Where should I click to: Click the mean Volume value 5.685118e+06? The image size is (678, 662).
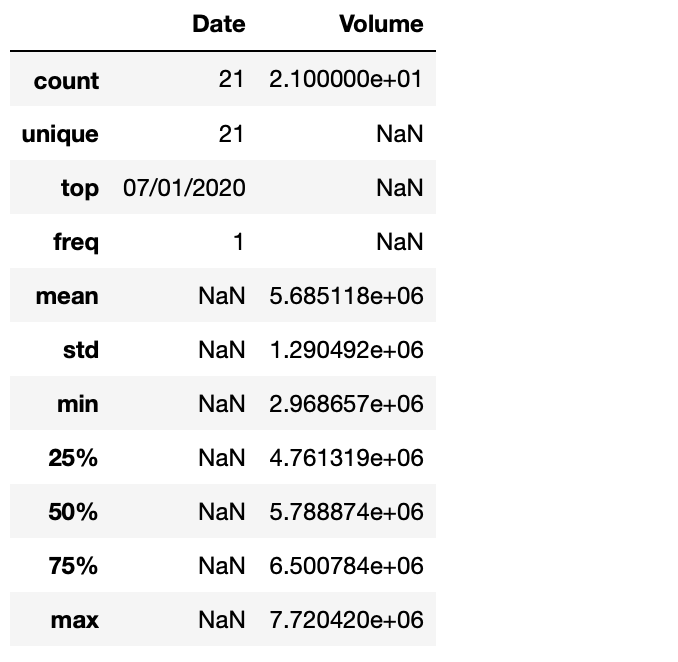pos(346,297)
